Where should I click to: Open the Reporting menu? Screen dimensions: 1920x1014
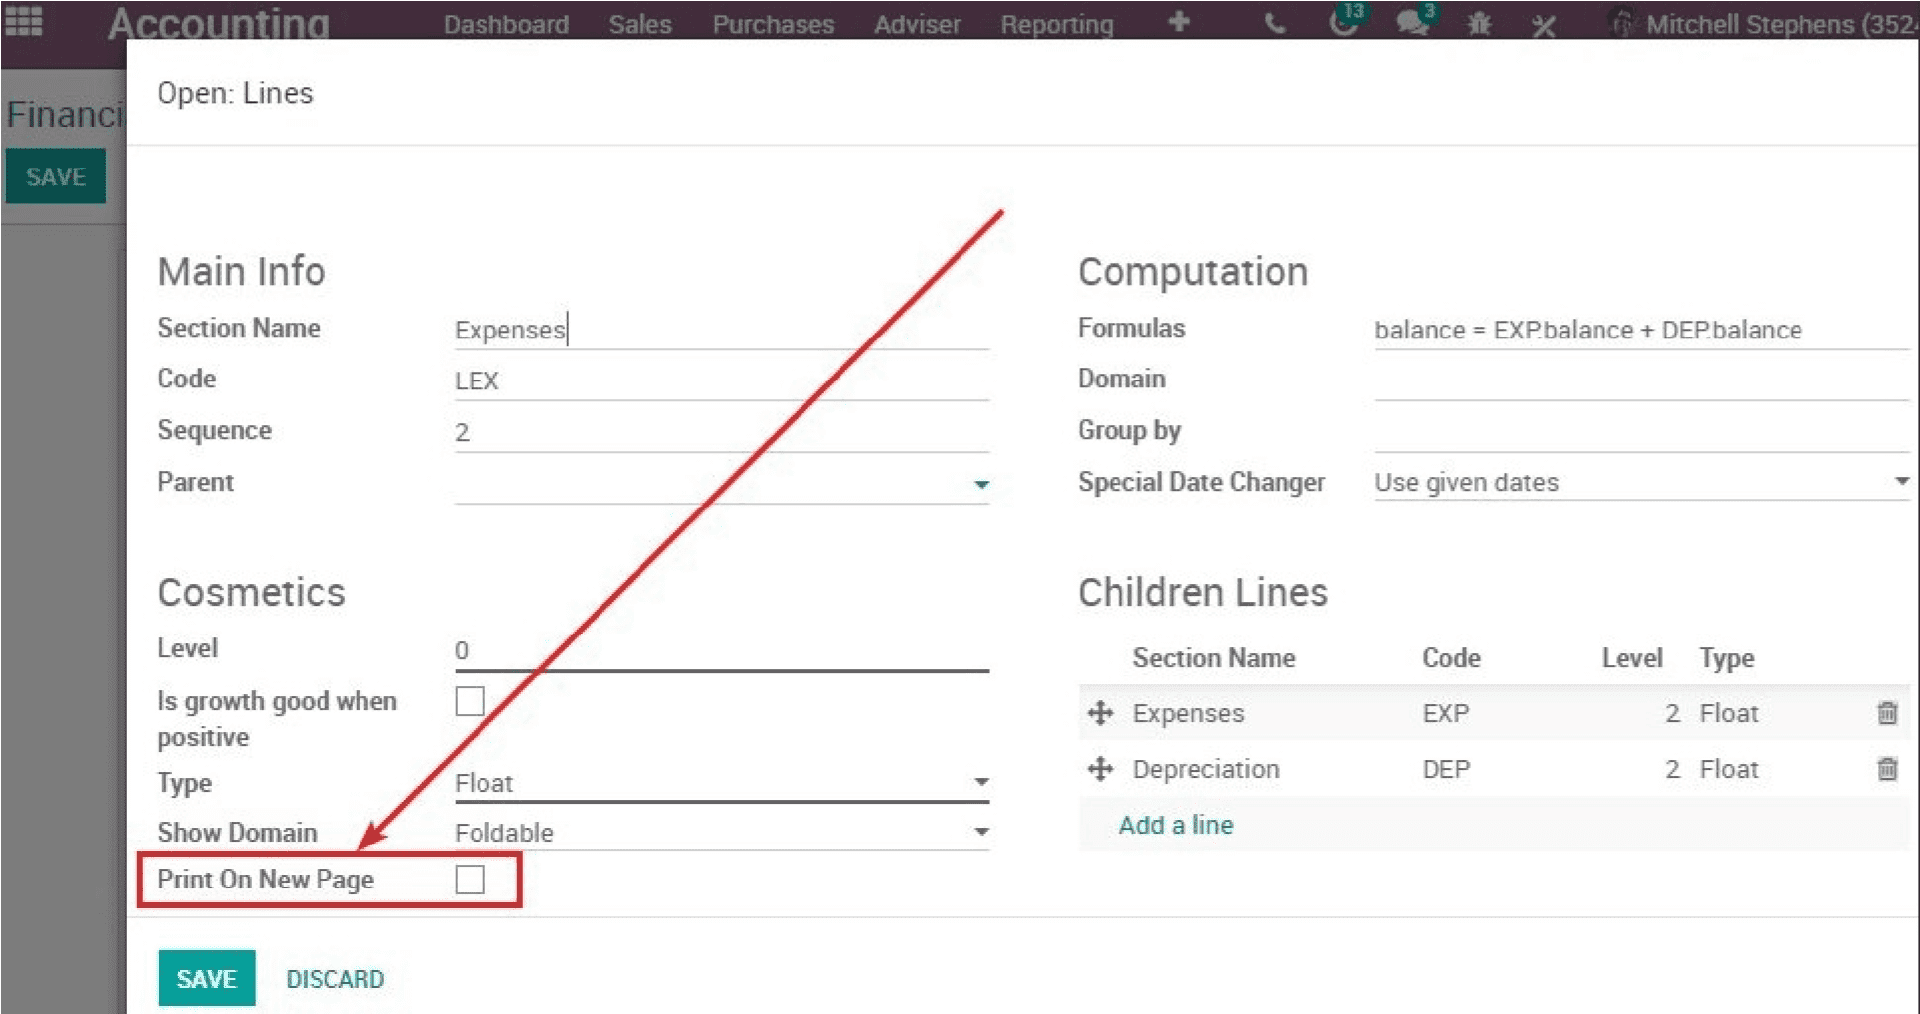click(x=1057, y=25)
